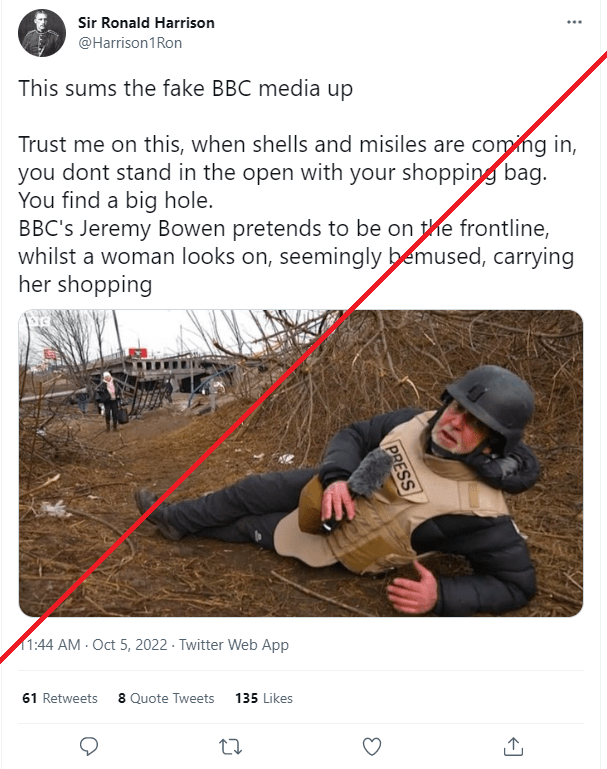This screenshot has height=769, width=607.
Task: Open the Sir Ronald Harrison display name
Action: click(146, 23)
